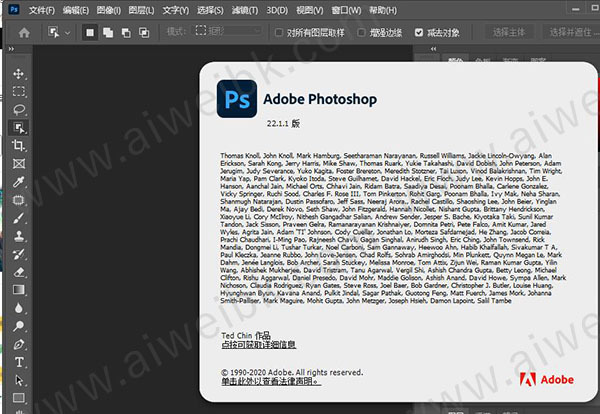
Task: Click the Adobe logo in About dialog
Action: click(546, 379)
